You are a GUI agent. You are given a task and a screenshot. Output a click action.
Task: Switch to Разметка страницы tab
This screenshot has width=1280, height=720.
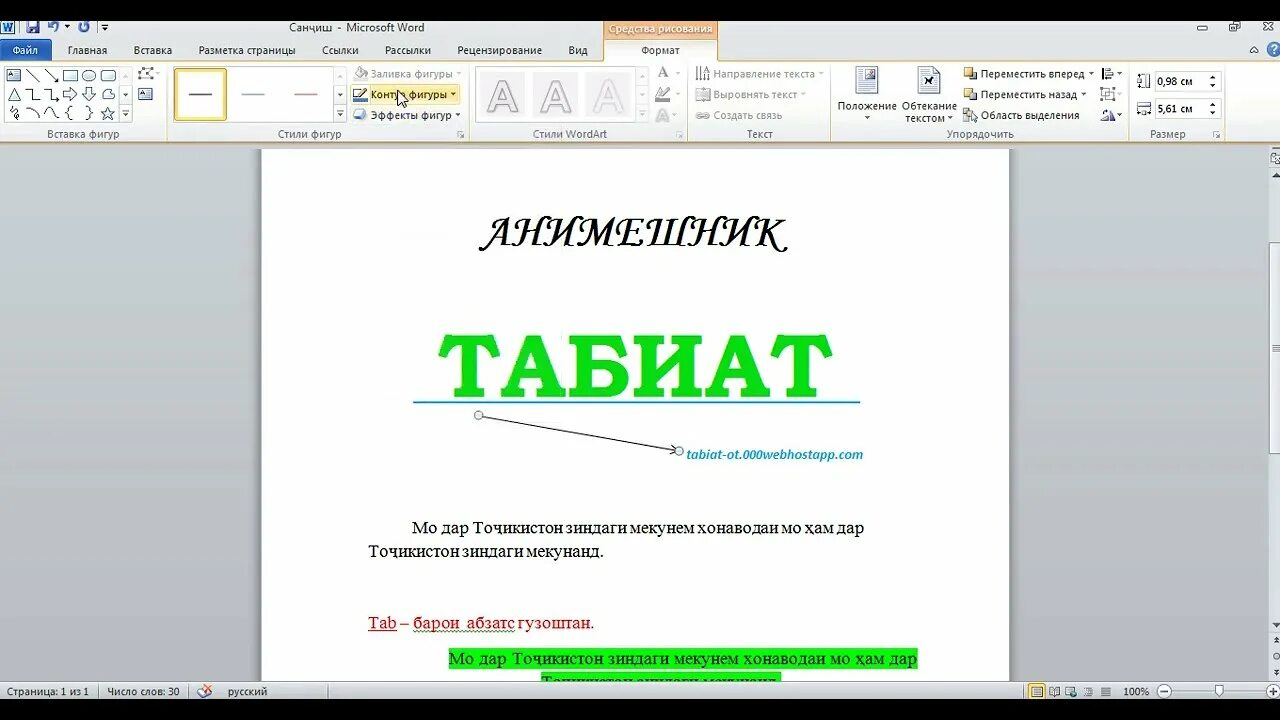(247, 50)
